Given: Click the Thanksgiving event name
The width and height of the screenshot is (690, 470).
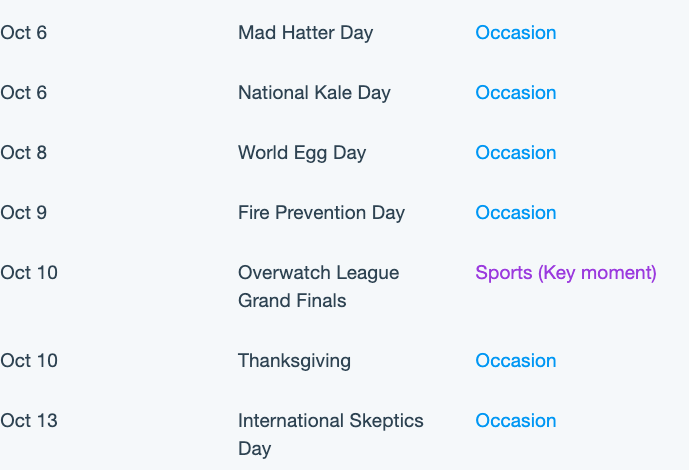Looking at the screenshot, I should (x=294, y=361).
